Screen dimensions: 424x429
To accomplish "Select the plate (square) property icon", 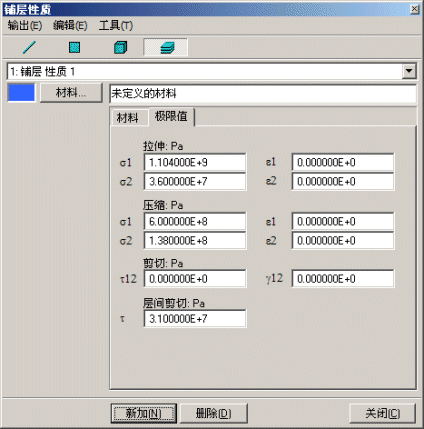I will tap(74, 47).
